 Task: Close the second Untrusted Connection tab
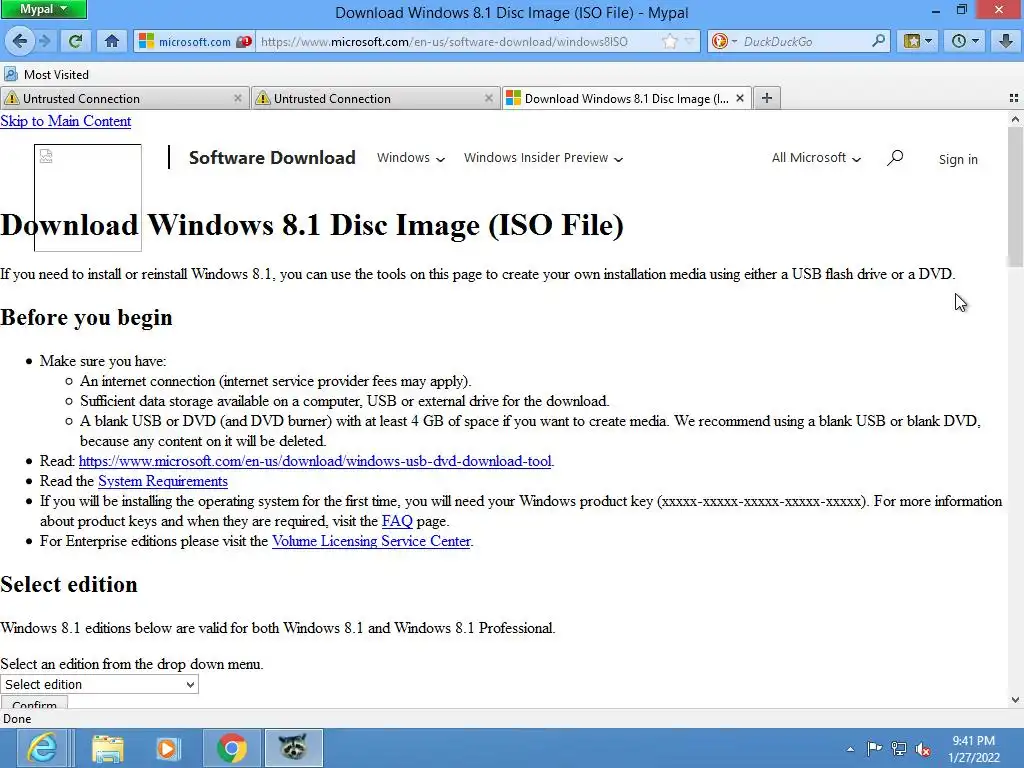(488, 98)
